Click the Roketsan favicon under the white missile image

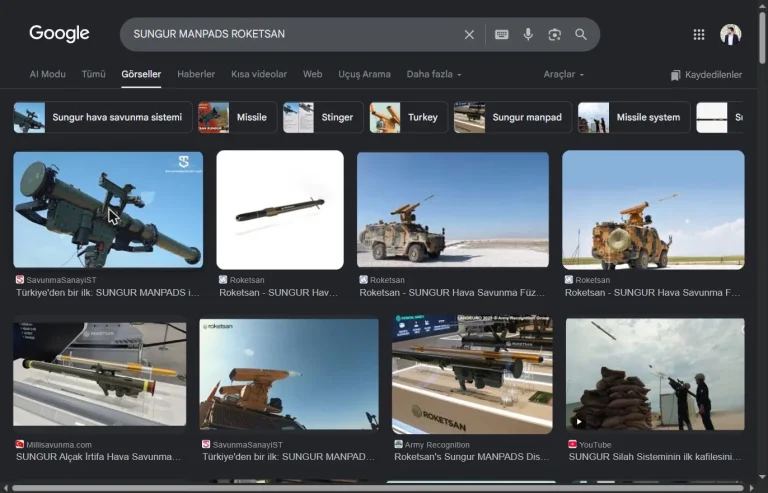223,280
